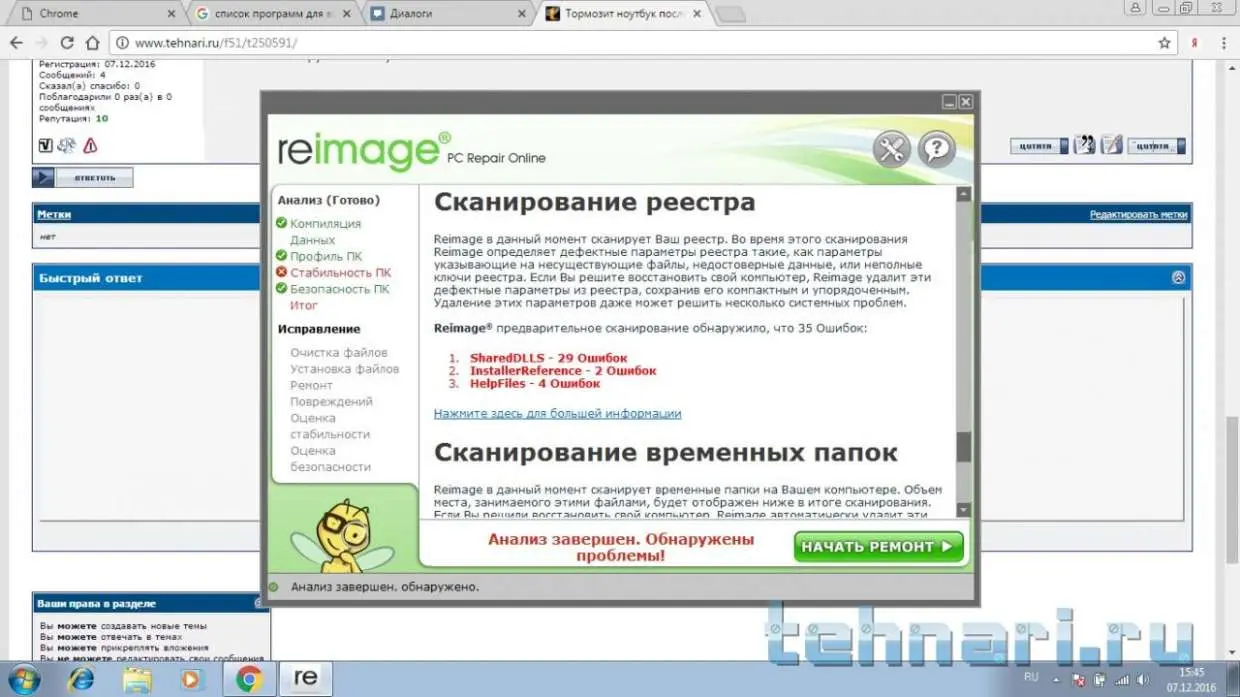Launch Internet Explorer from the taskbar

(x=81, y=679)
